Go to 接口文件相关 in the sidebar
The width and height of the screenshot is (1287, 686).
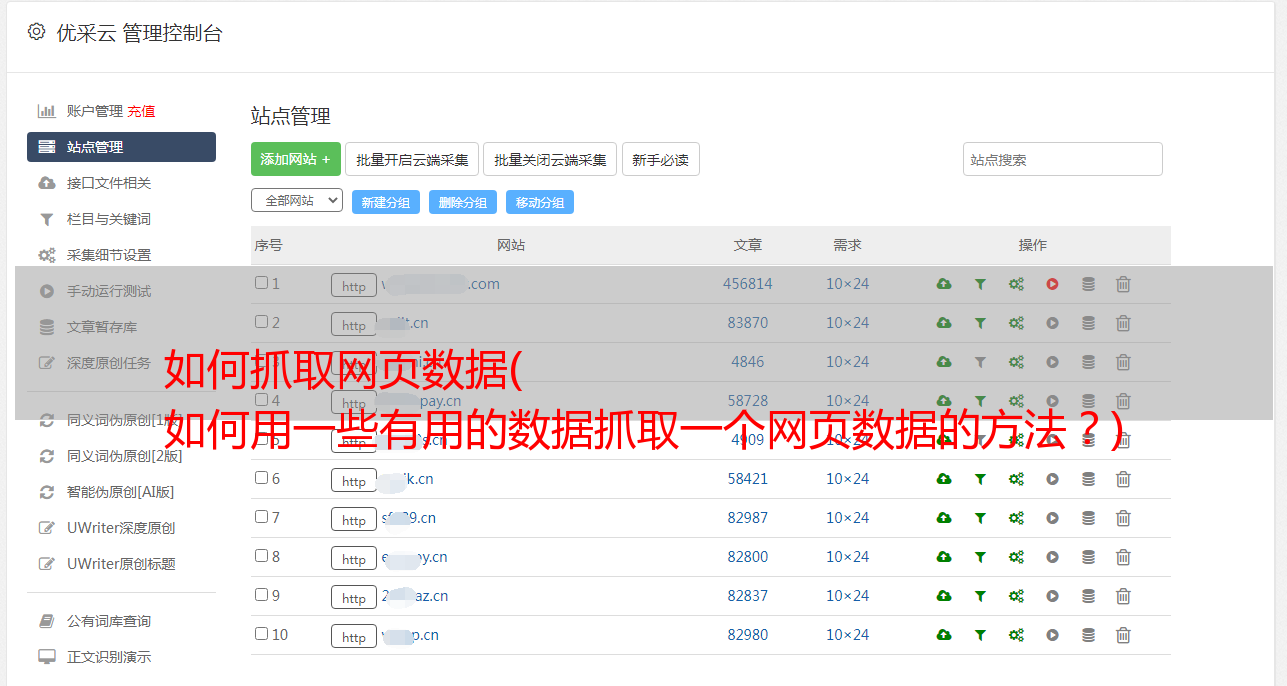point(109,183)
